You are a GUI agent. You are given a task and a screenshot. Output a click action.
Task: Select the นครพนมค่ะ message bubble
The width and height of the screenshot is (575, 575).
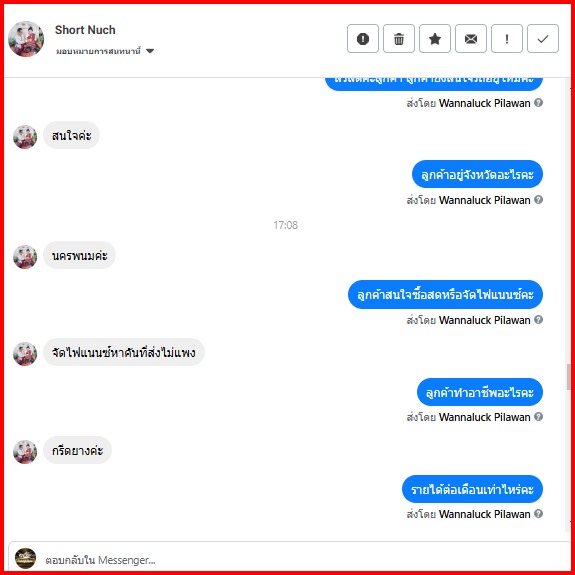click(x=79, y=255)
